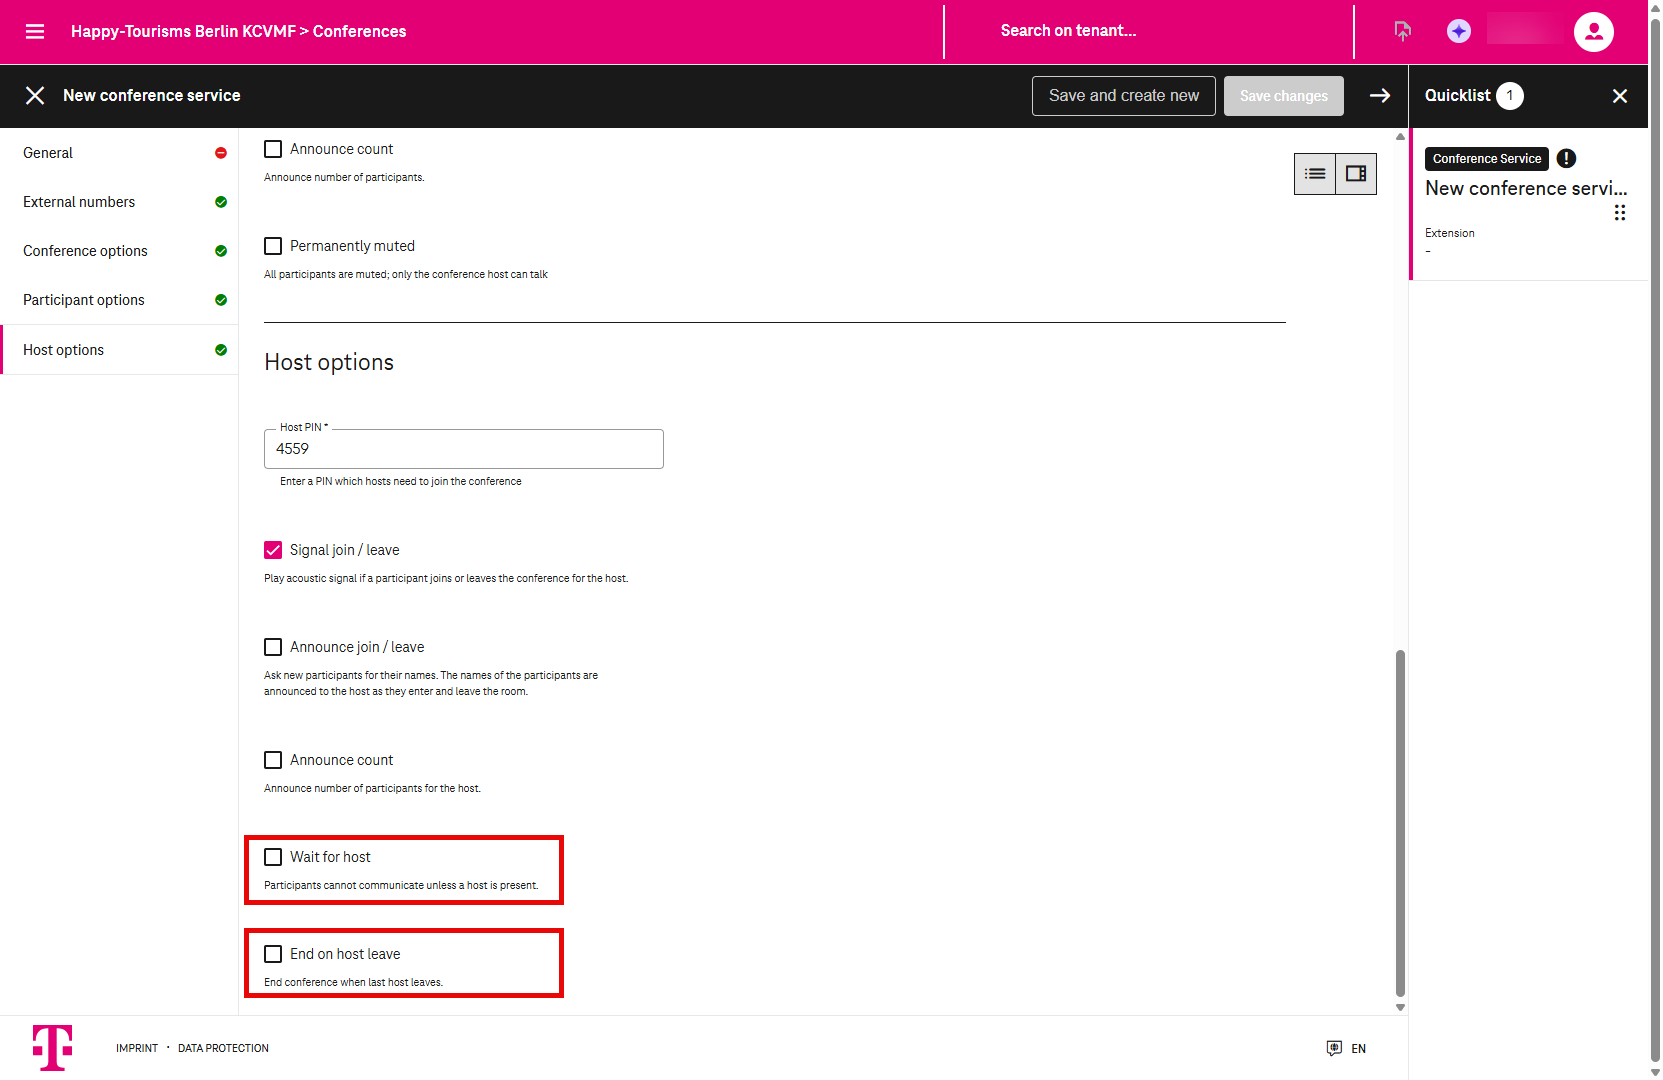Image resolution: width=1663 pixels, height=1080 pixels.
Task: Check the Permanently muted option
Action: click(x=273, y=246)
